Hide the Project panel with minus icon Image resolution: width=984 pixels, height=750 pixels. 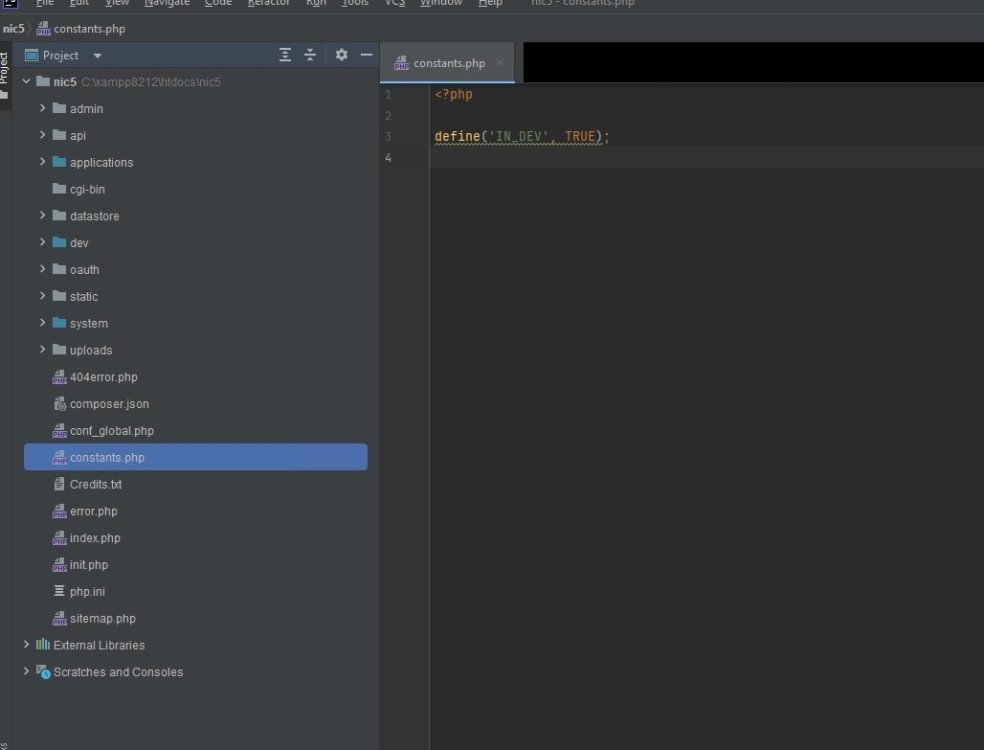pyautogui.click(x=366, y=55)
